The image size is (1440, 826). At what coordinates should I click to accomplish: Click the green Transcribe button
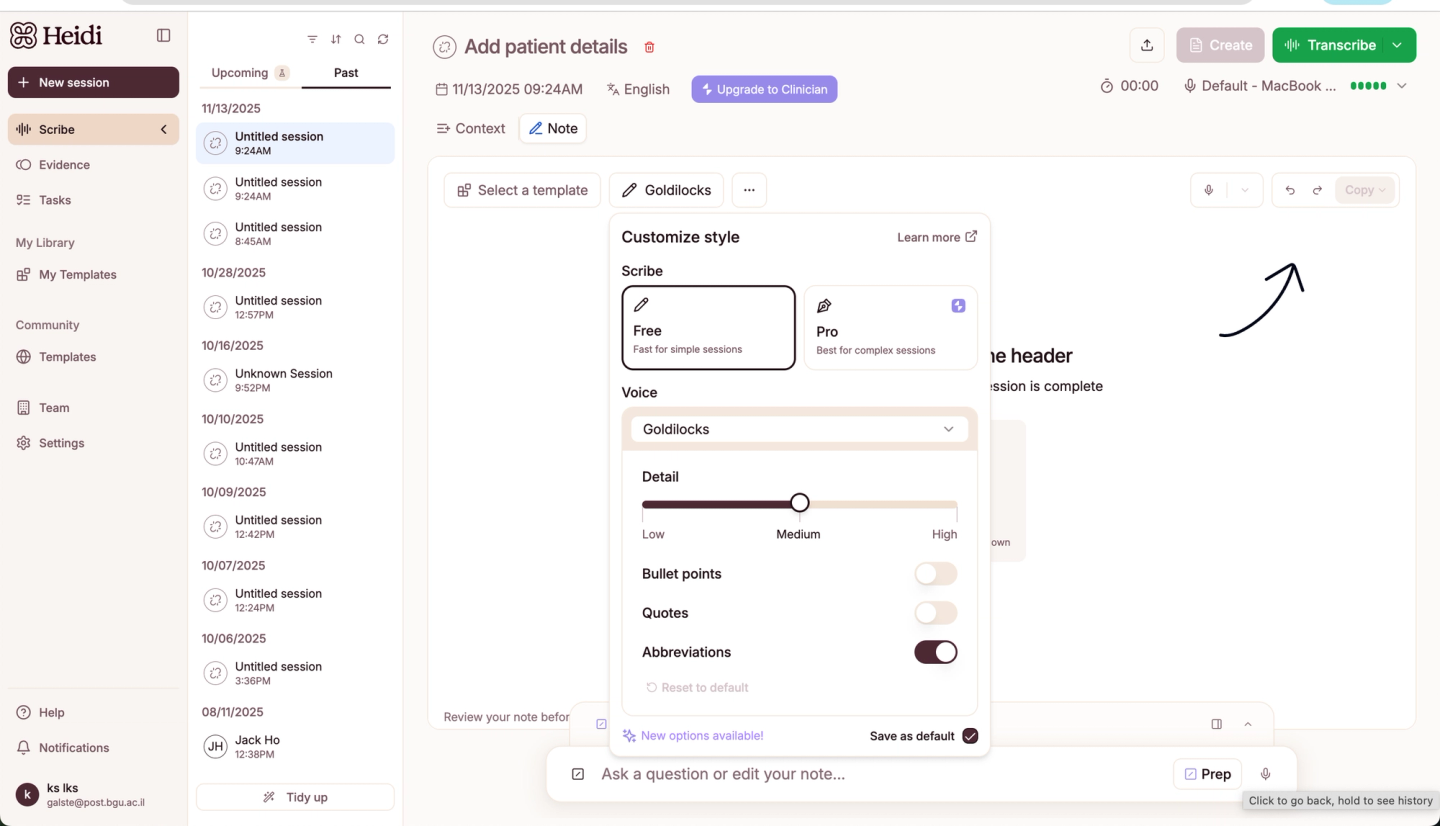(x=1330, y=45)
